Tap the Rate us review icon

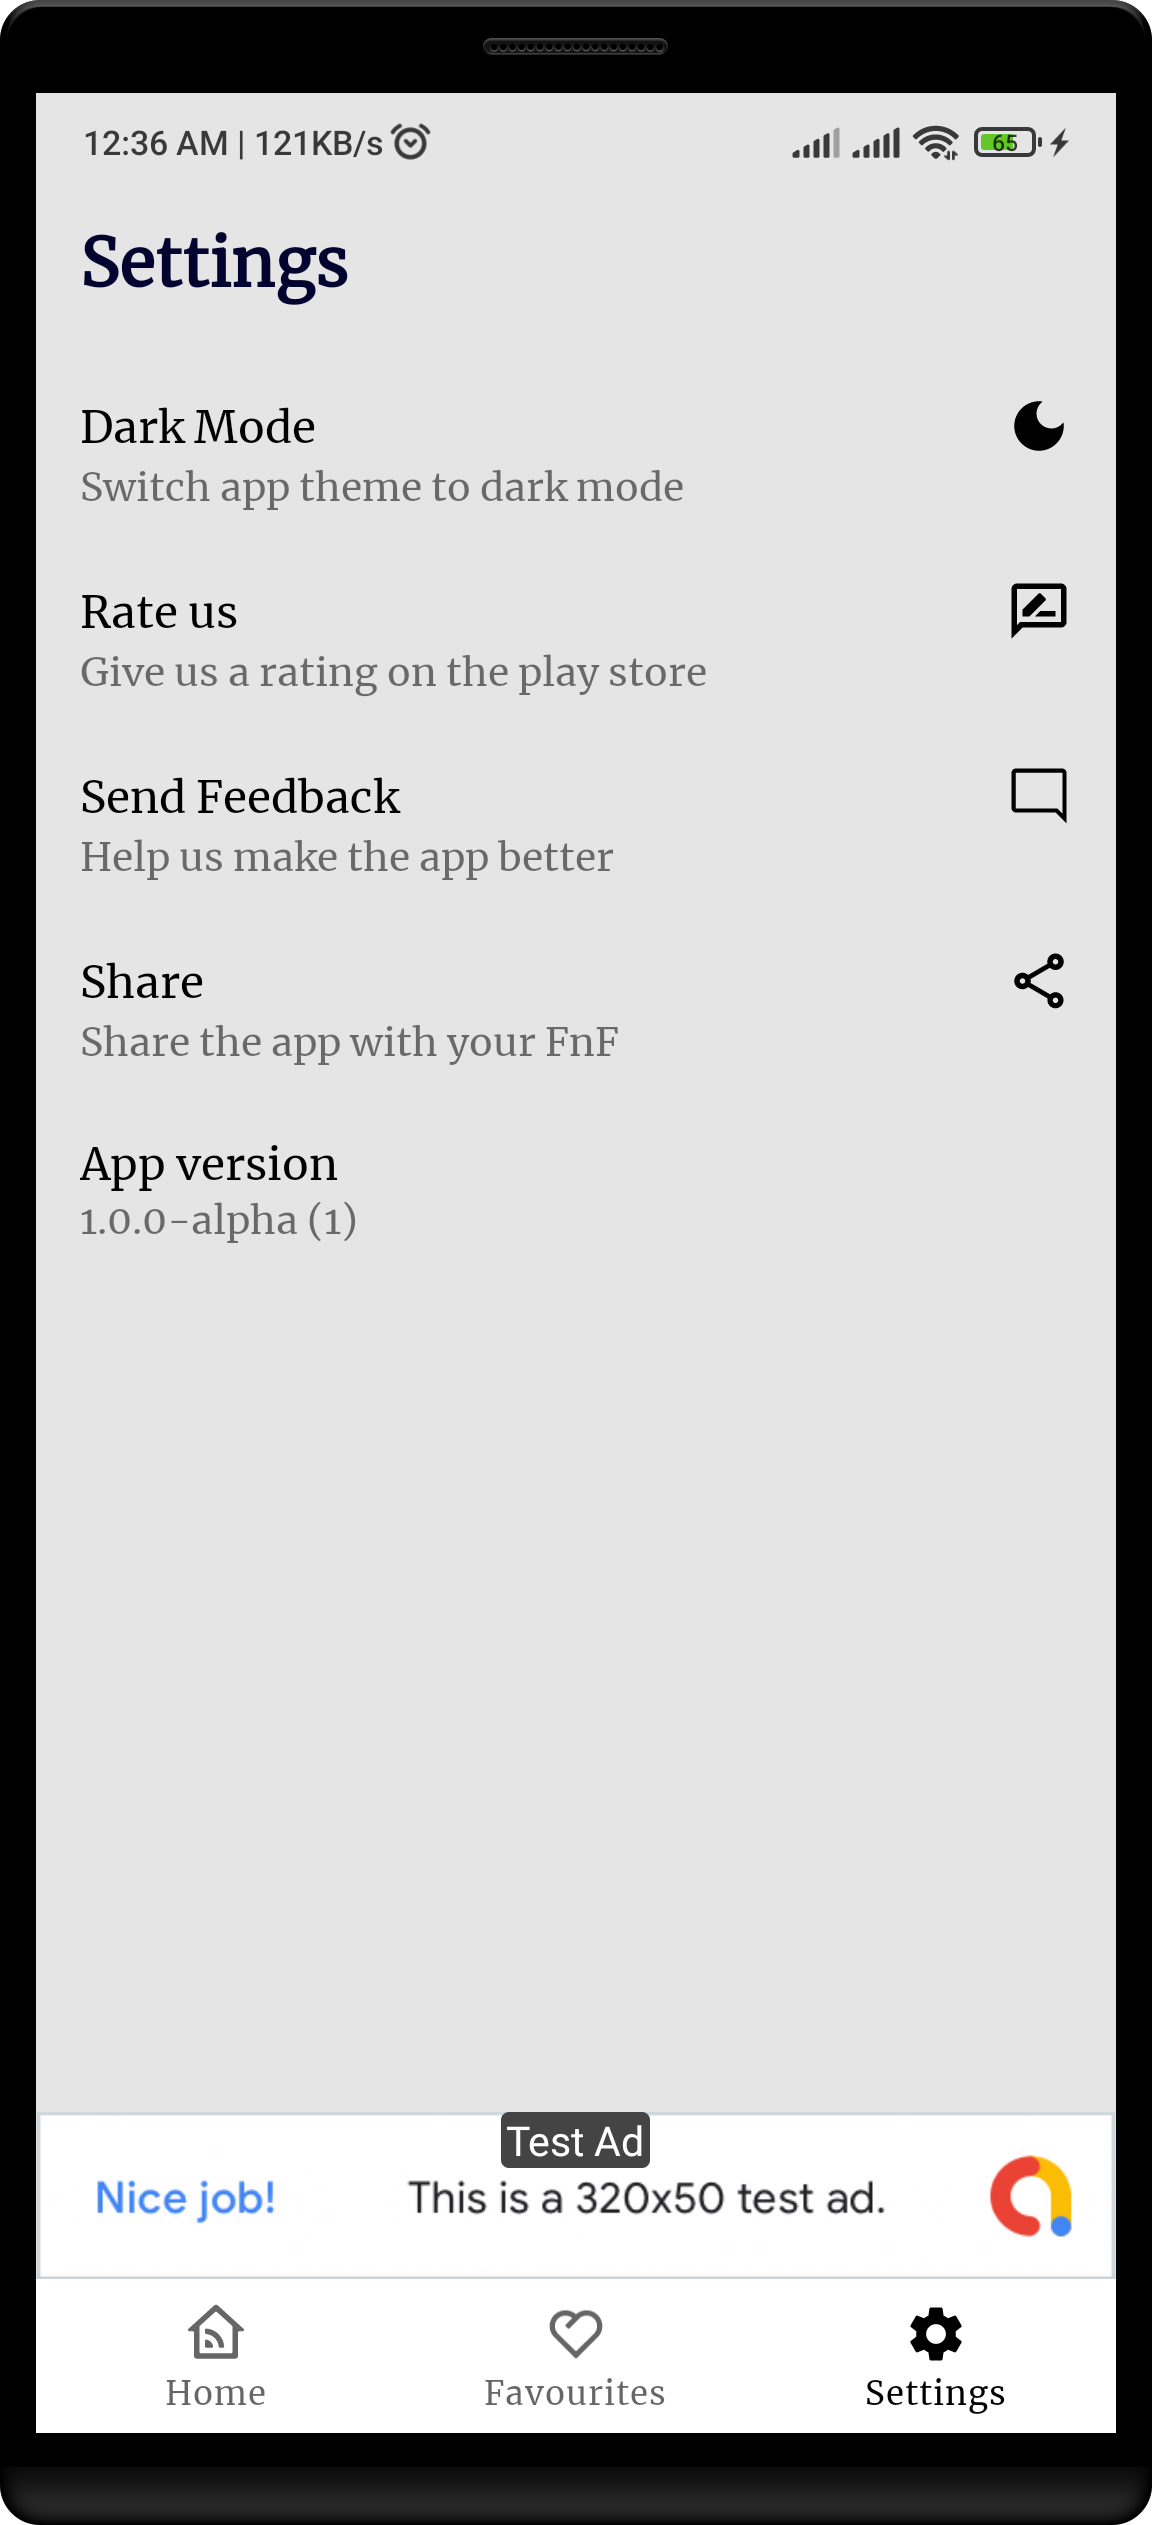pyautogui.click(x=1039, y=610)
